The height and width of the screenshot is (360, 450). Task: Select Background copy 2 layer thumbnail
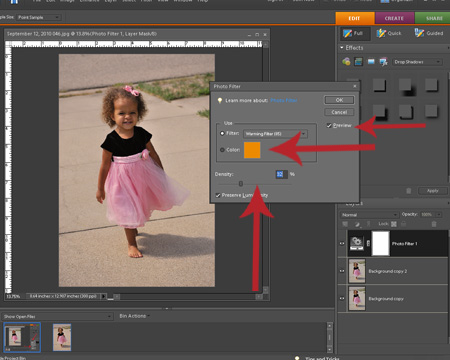tap(357, 271)
